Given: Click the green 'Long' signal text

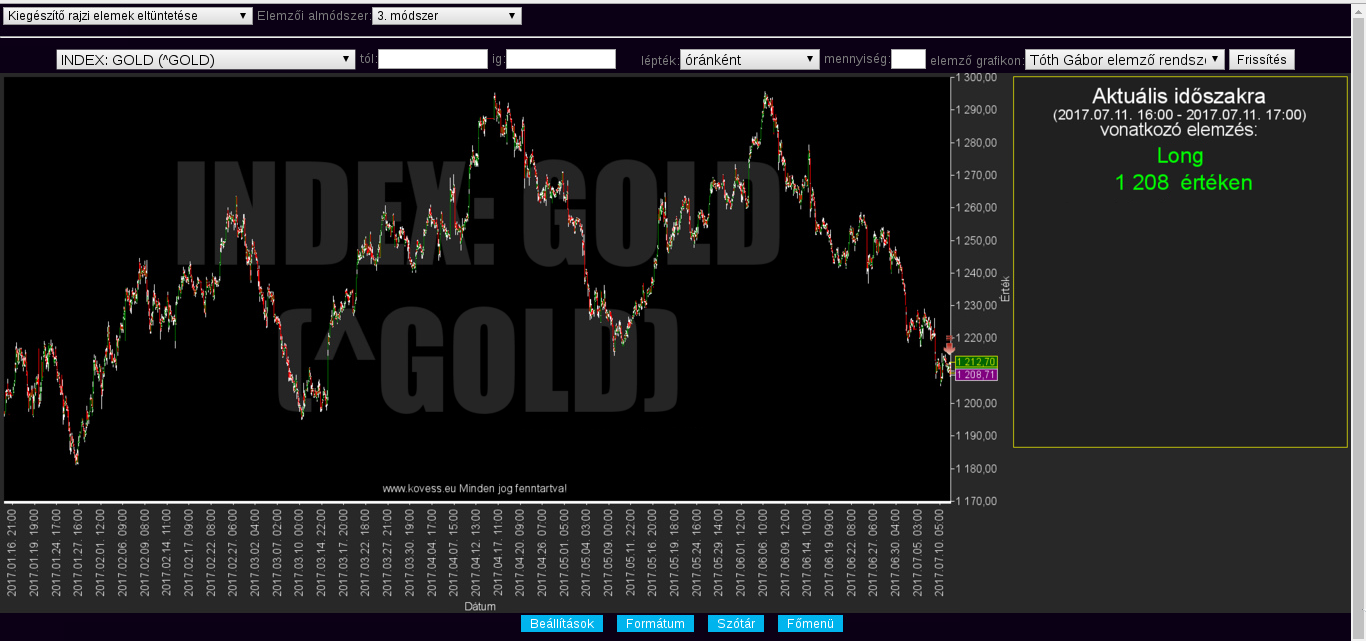Looking at the screenshot, I should tap(1179, 156).
